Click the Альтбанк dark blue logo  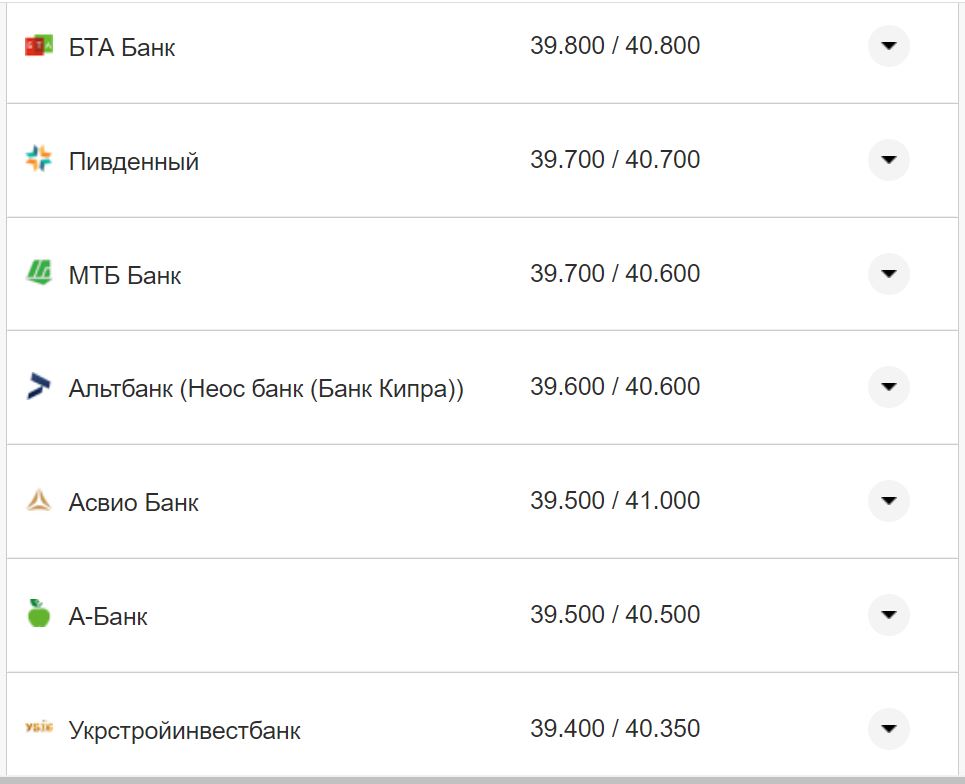tap(38, 387)
